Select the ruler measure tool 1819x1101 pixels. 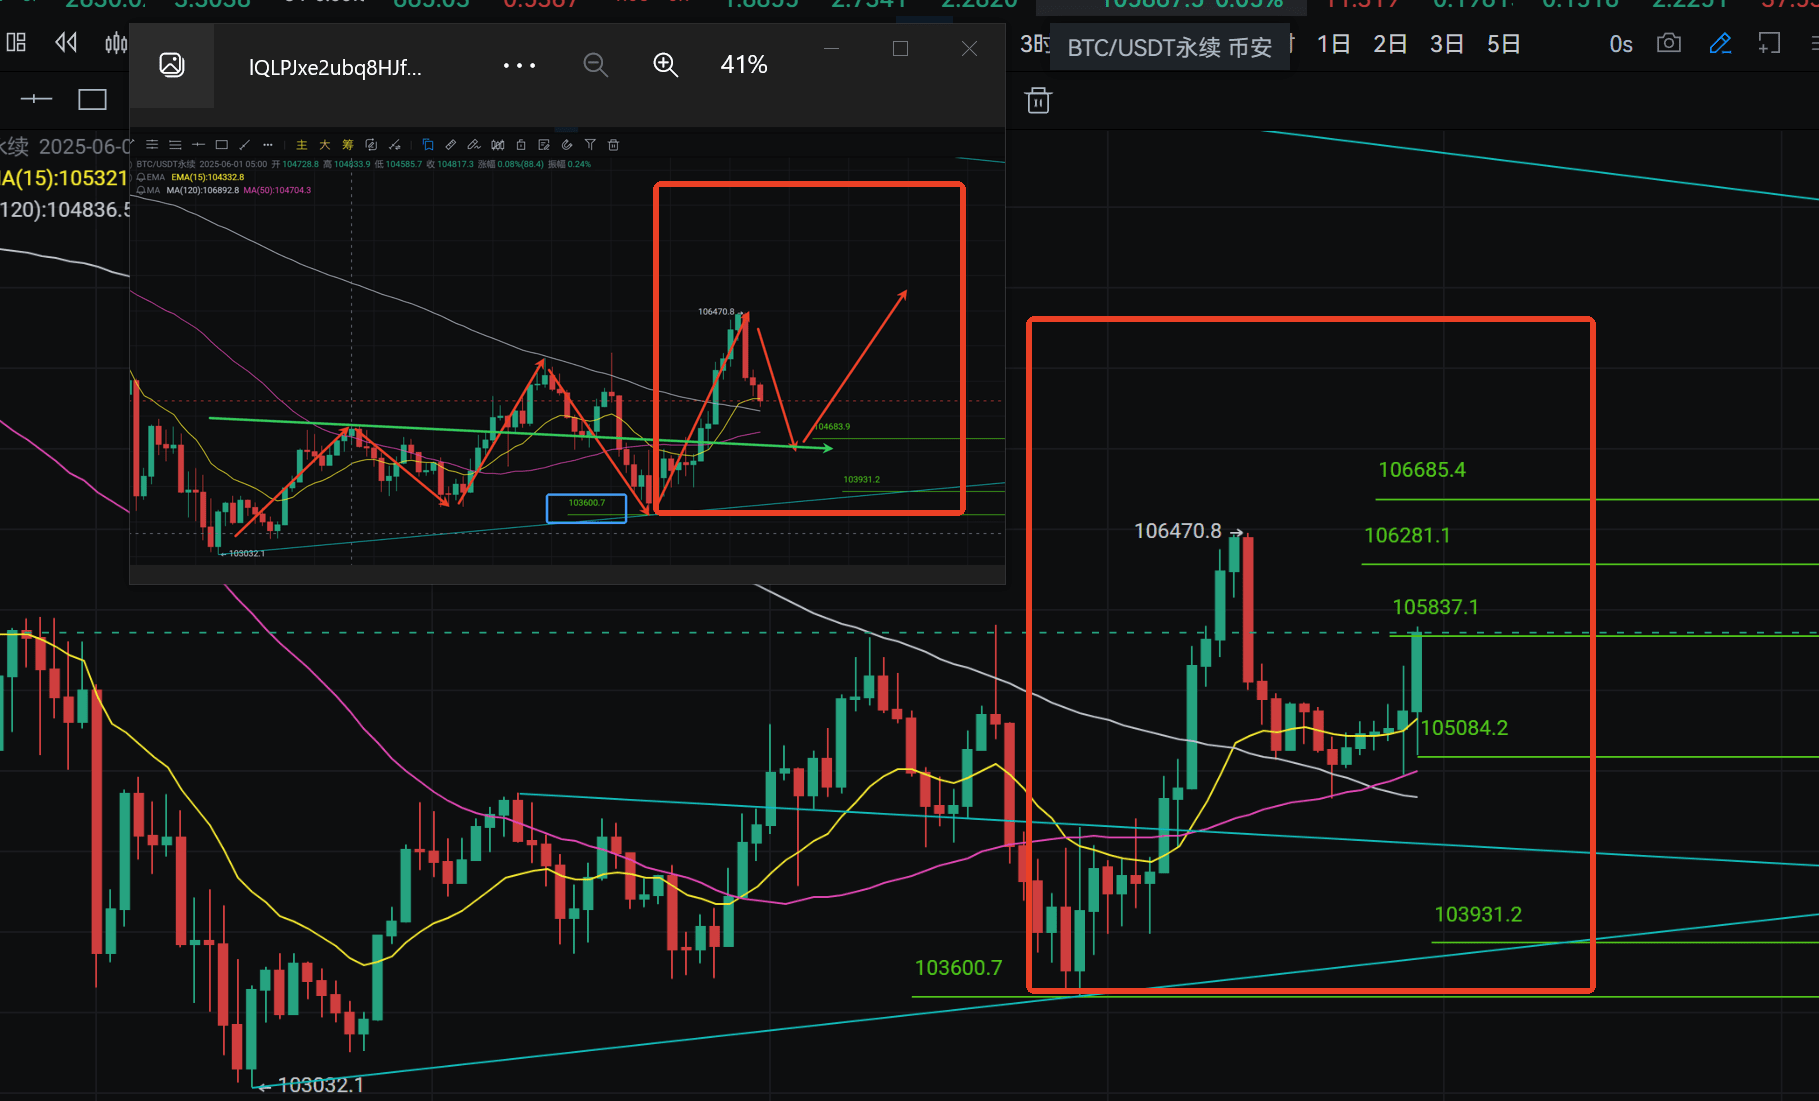pos(451,144)
